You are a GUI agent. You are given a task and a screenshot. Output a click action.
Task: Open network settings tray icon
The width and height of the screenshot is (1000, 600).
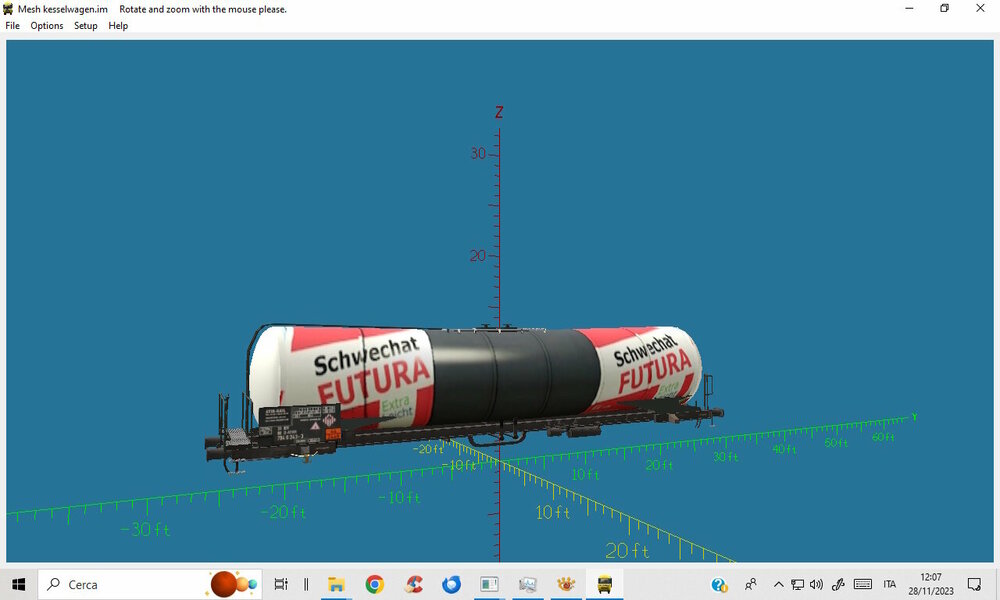pos(797,584)
